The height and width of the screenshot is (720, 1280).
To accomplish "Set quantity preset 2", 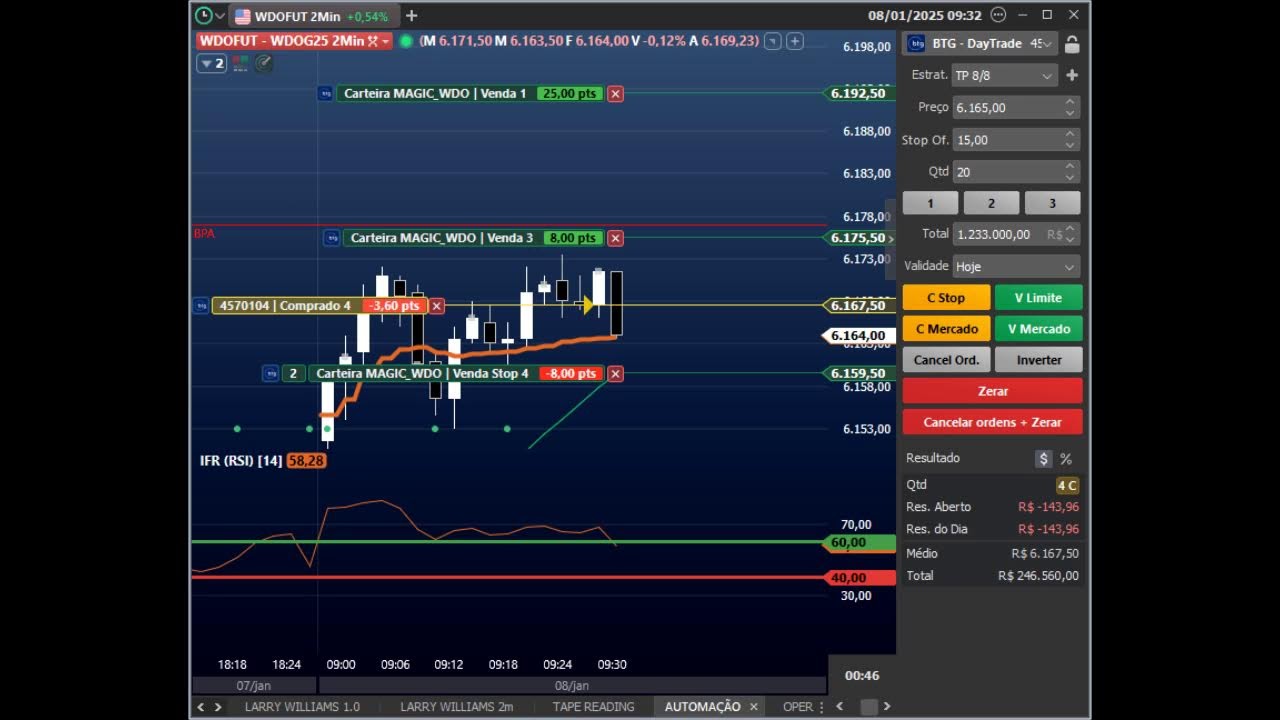I will tap(991, 203).
